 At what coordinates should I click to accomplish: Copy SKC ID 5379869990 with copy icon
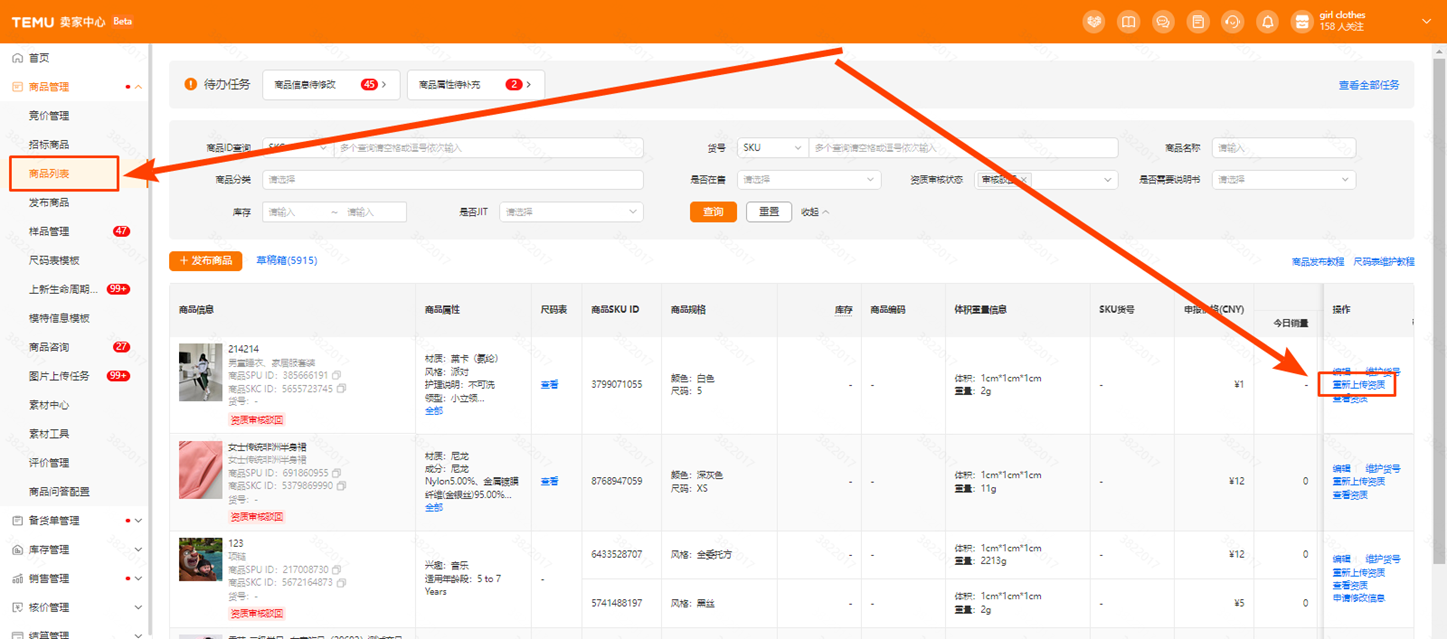pyautogui.click(x=342, y=486)
